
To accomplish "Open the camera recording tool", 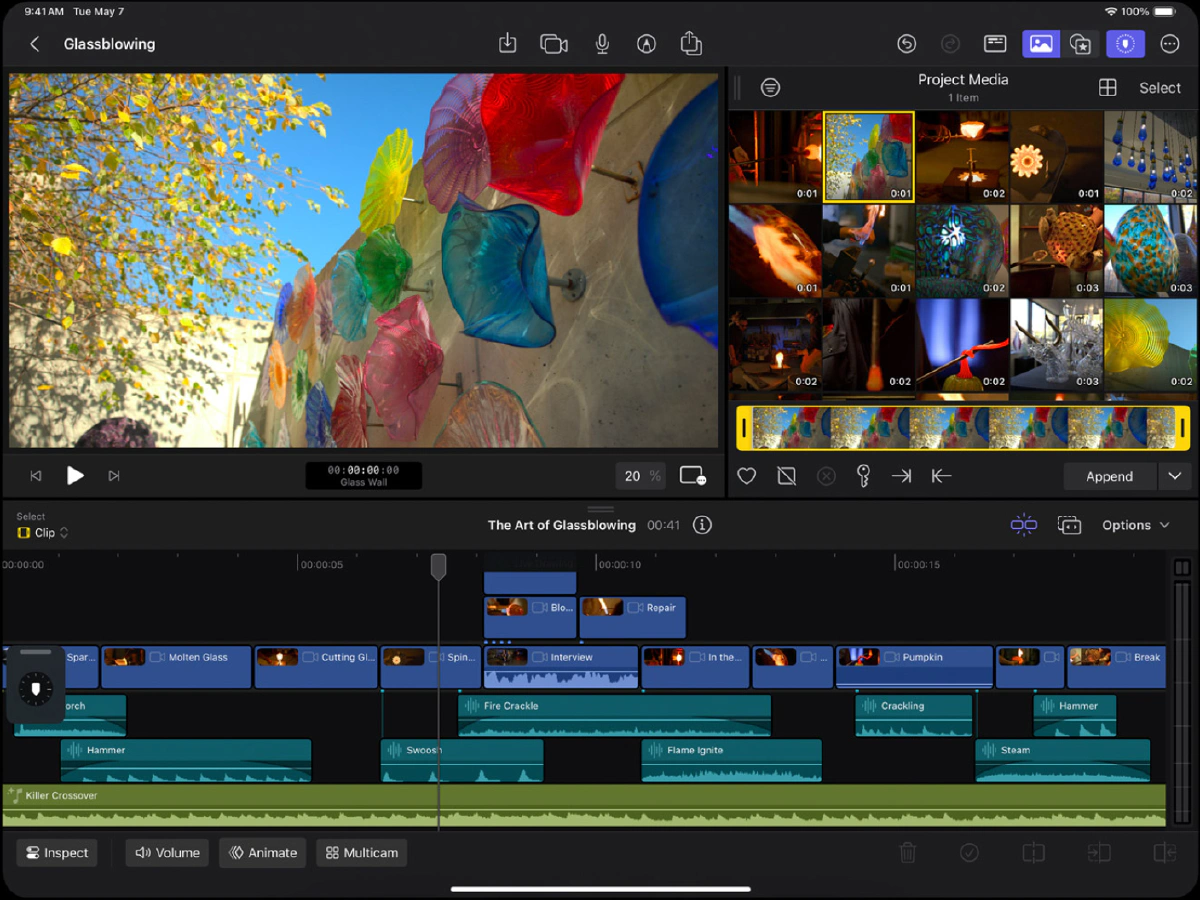I will coord(554,44).
